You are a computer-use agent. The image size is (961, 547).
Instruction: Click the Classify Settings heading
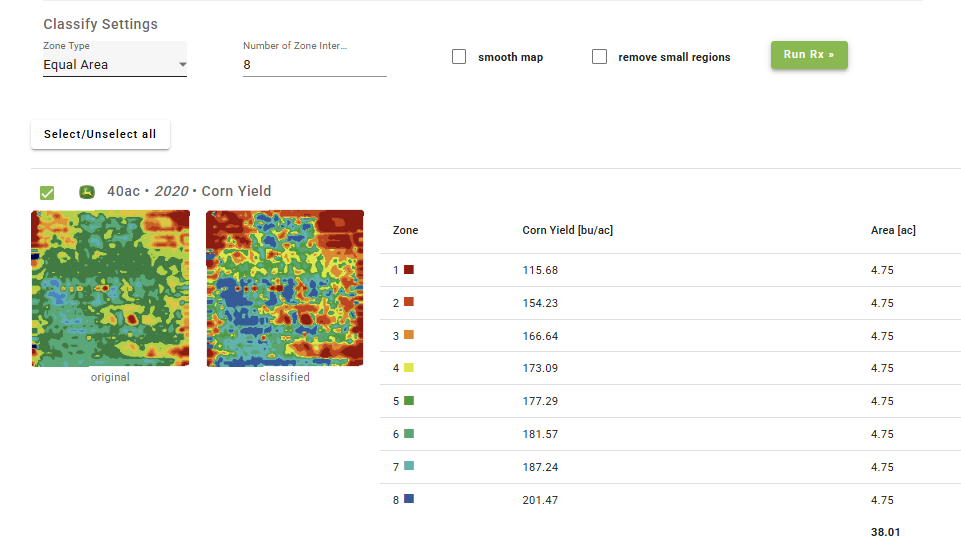(x=101, y=24)
